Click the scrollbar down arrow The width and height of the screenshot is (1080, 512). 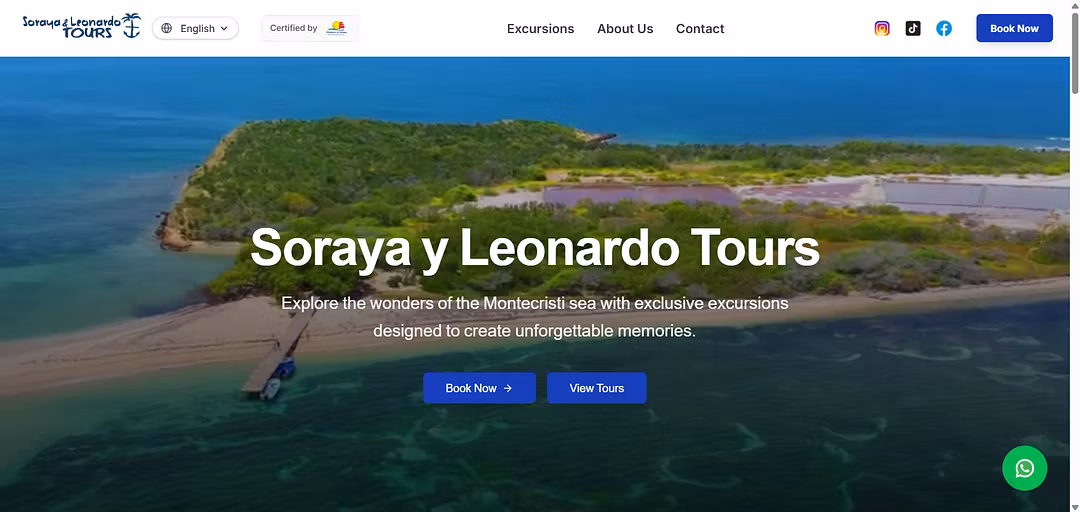1074,507
